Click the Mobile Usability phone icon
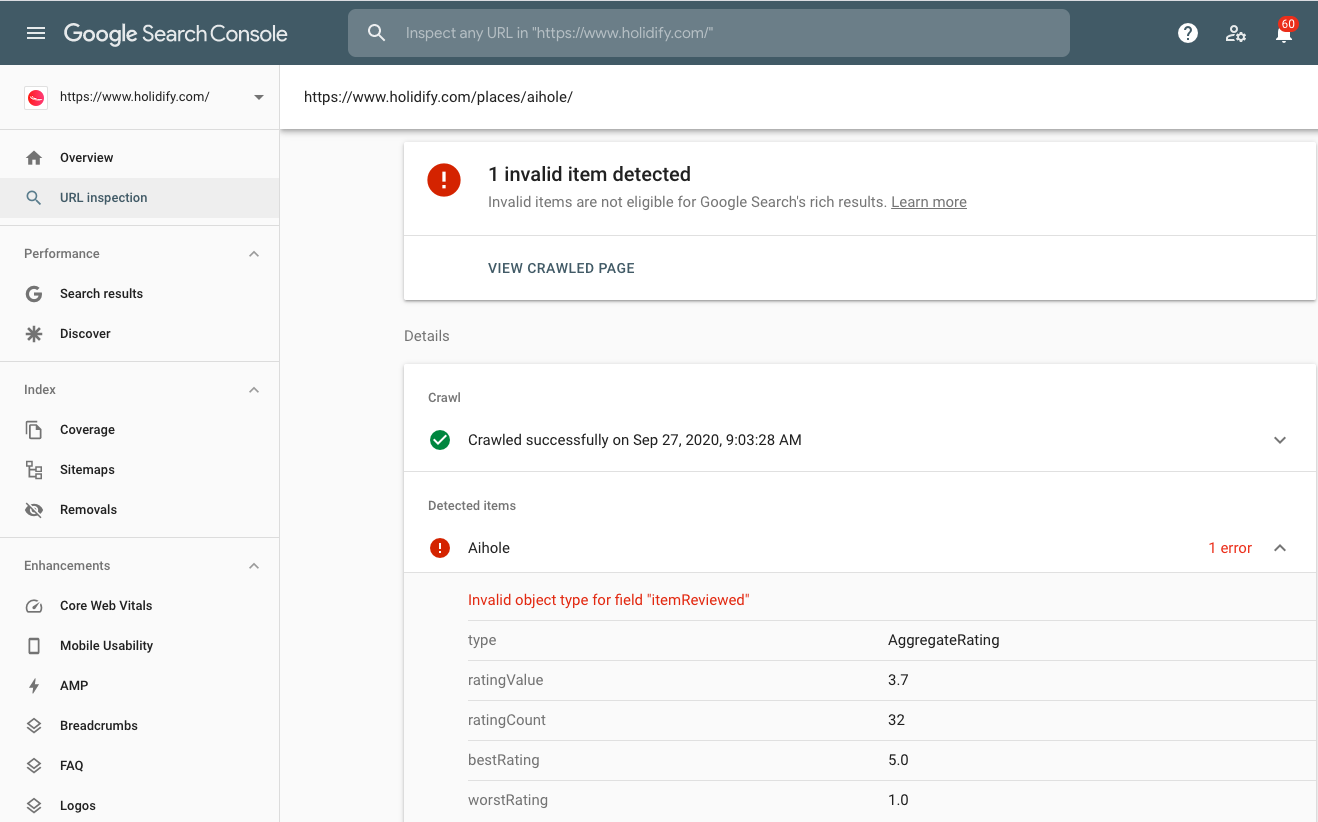 (x=34, y=646)
